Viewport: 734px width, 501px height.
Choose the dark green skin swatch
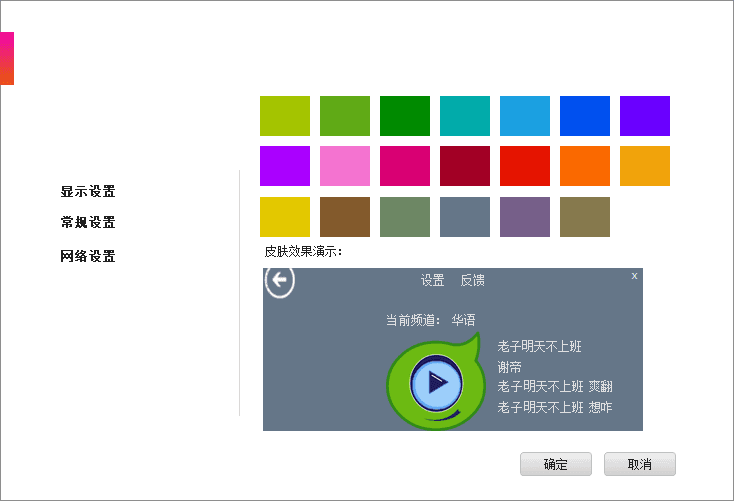405,116
